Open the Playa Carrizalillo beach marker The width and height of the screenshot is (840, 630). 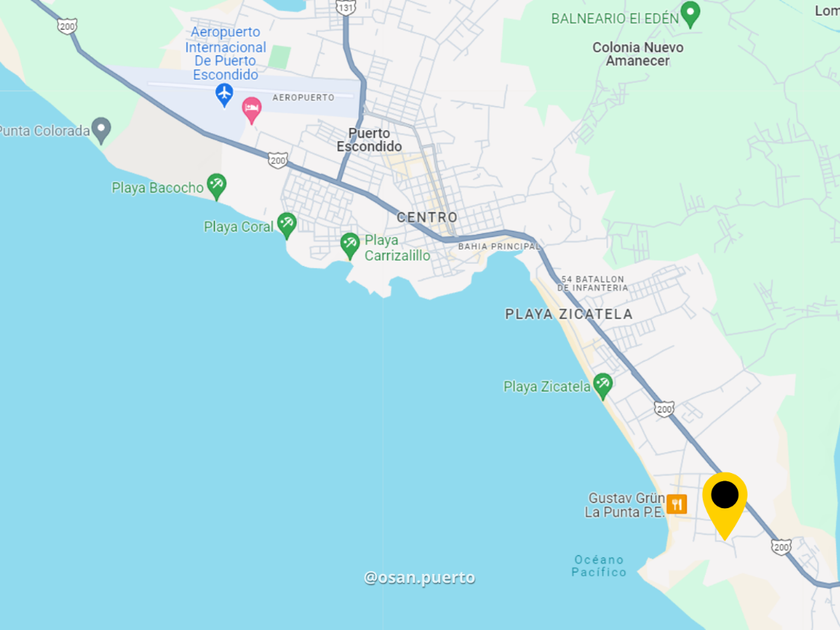[350, 246]
